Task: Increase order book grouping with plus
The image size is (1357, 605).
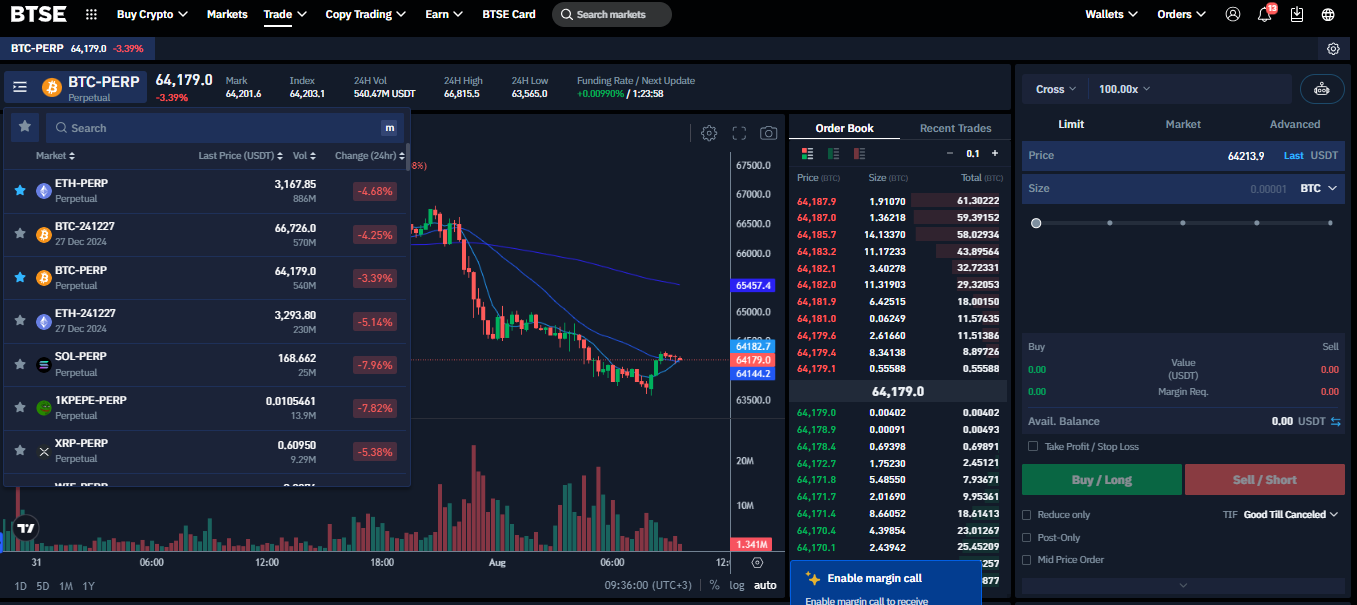Action: coord(994,153)
